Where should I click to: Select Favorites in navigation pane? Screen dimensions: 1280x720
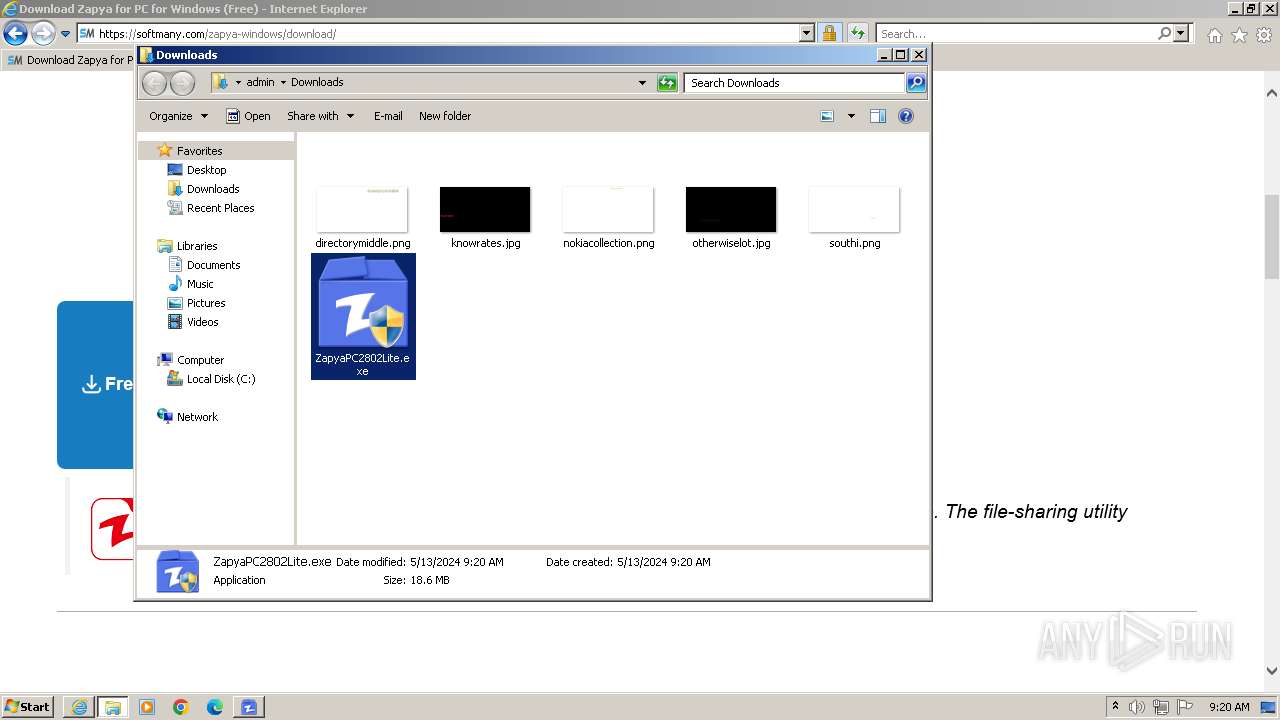click(199, 151)
